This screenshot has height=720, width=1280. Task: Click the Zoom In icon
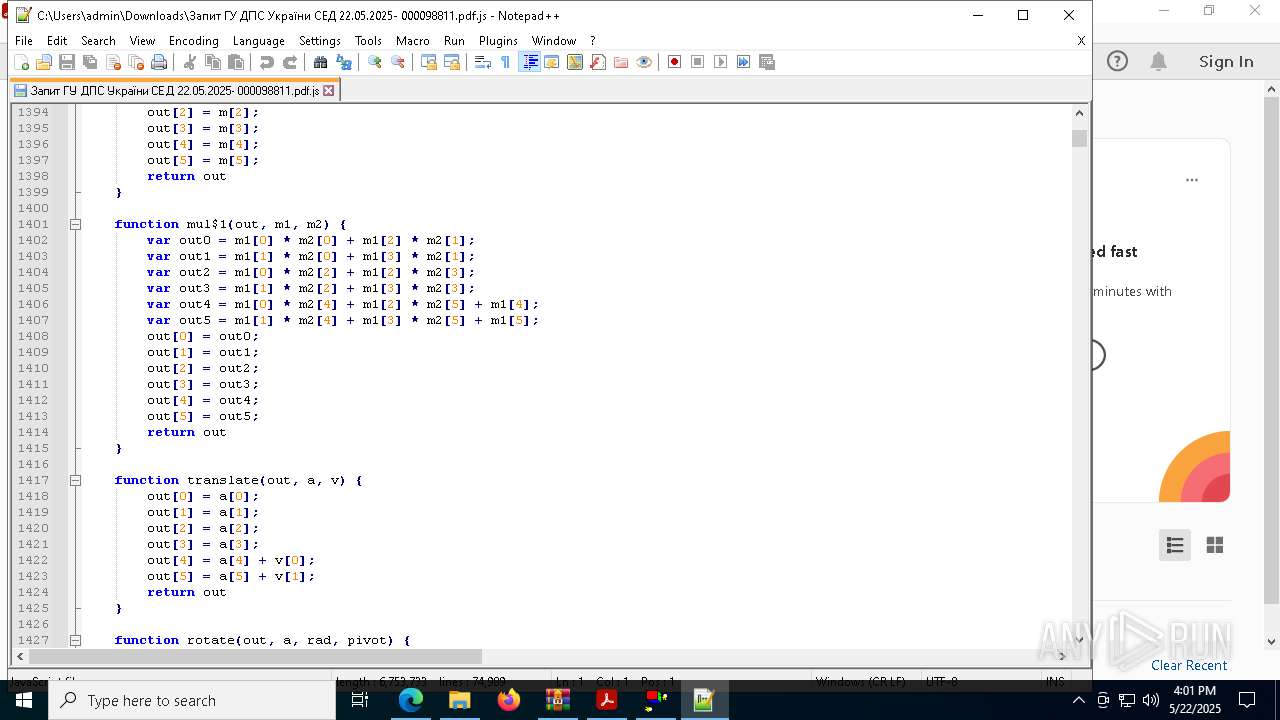click(375, 62)
